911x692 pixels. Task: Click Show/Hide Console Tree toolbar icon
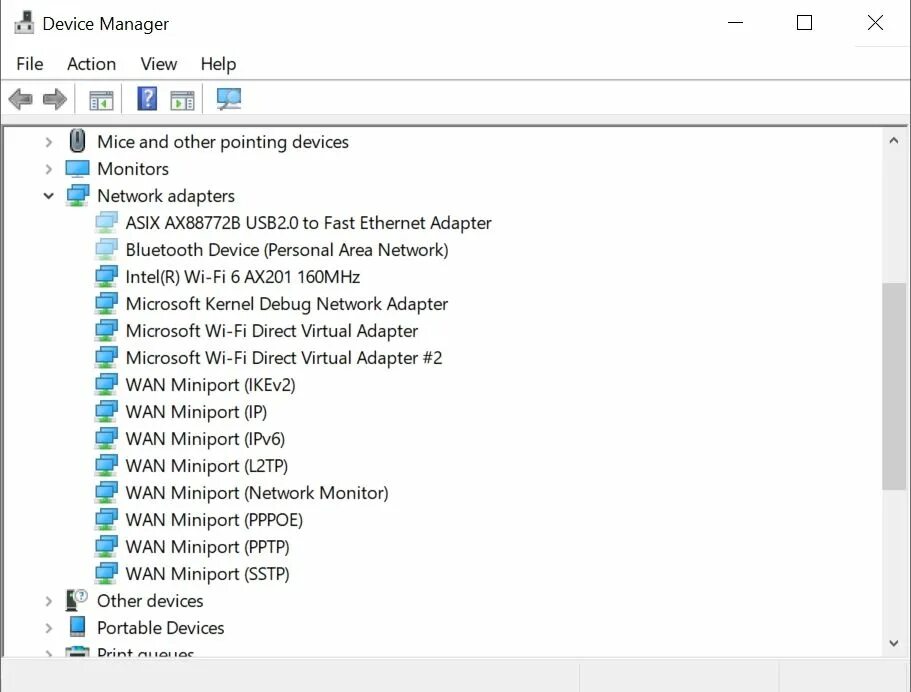coord(101,99)
